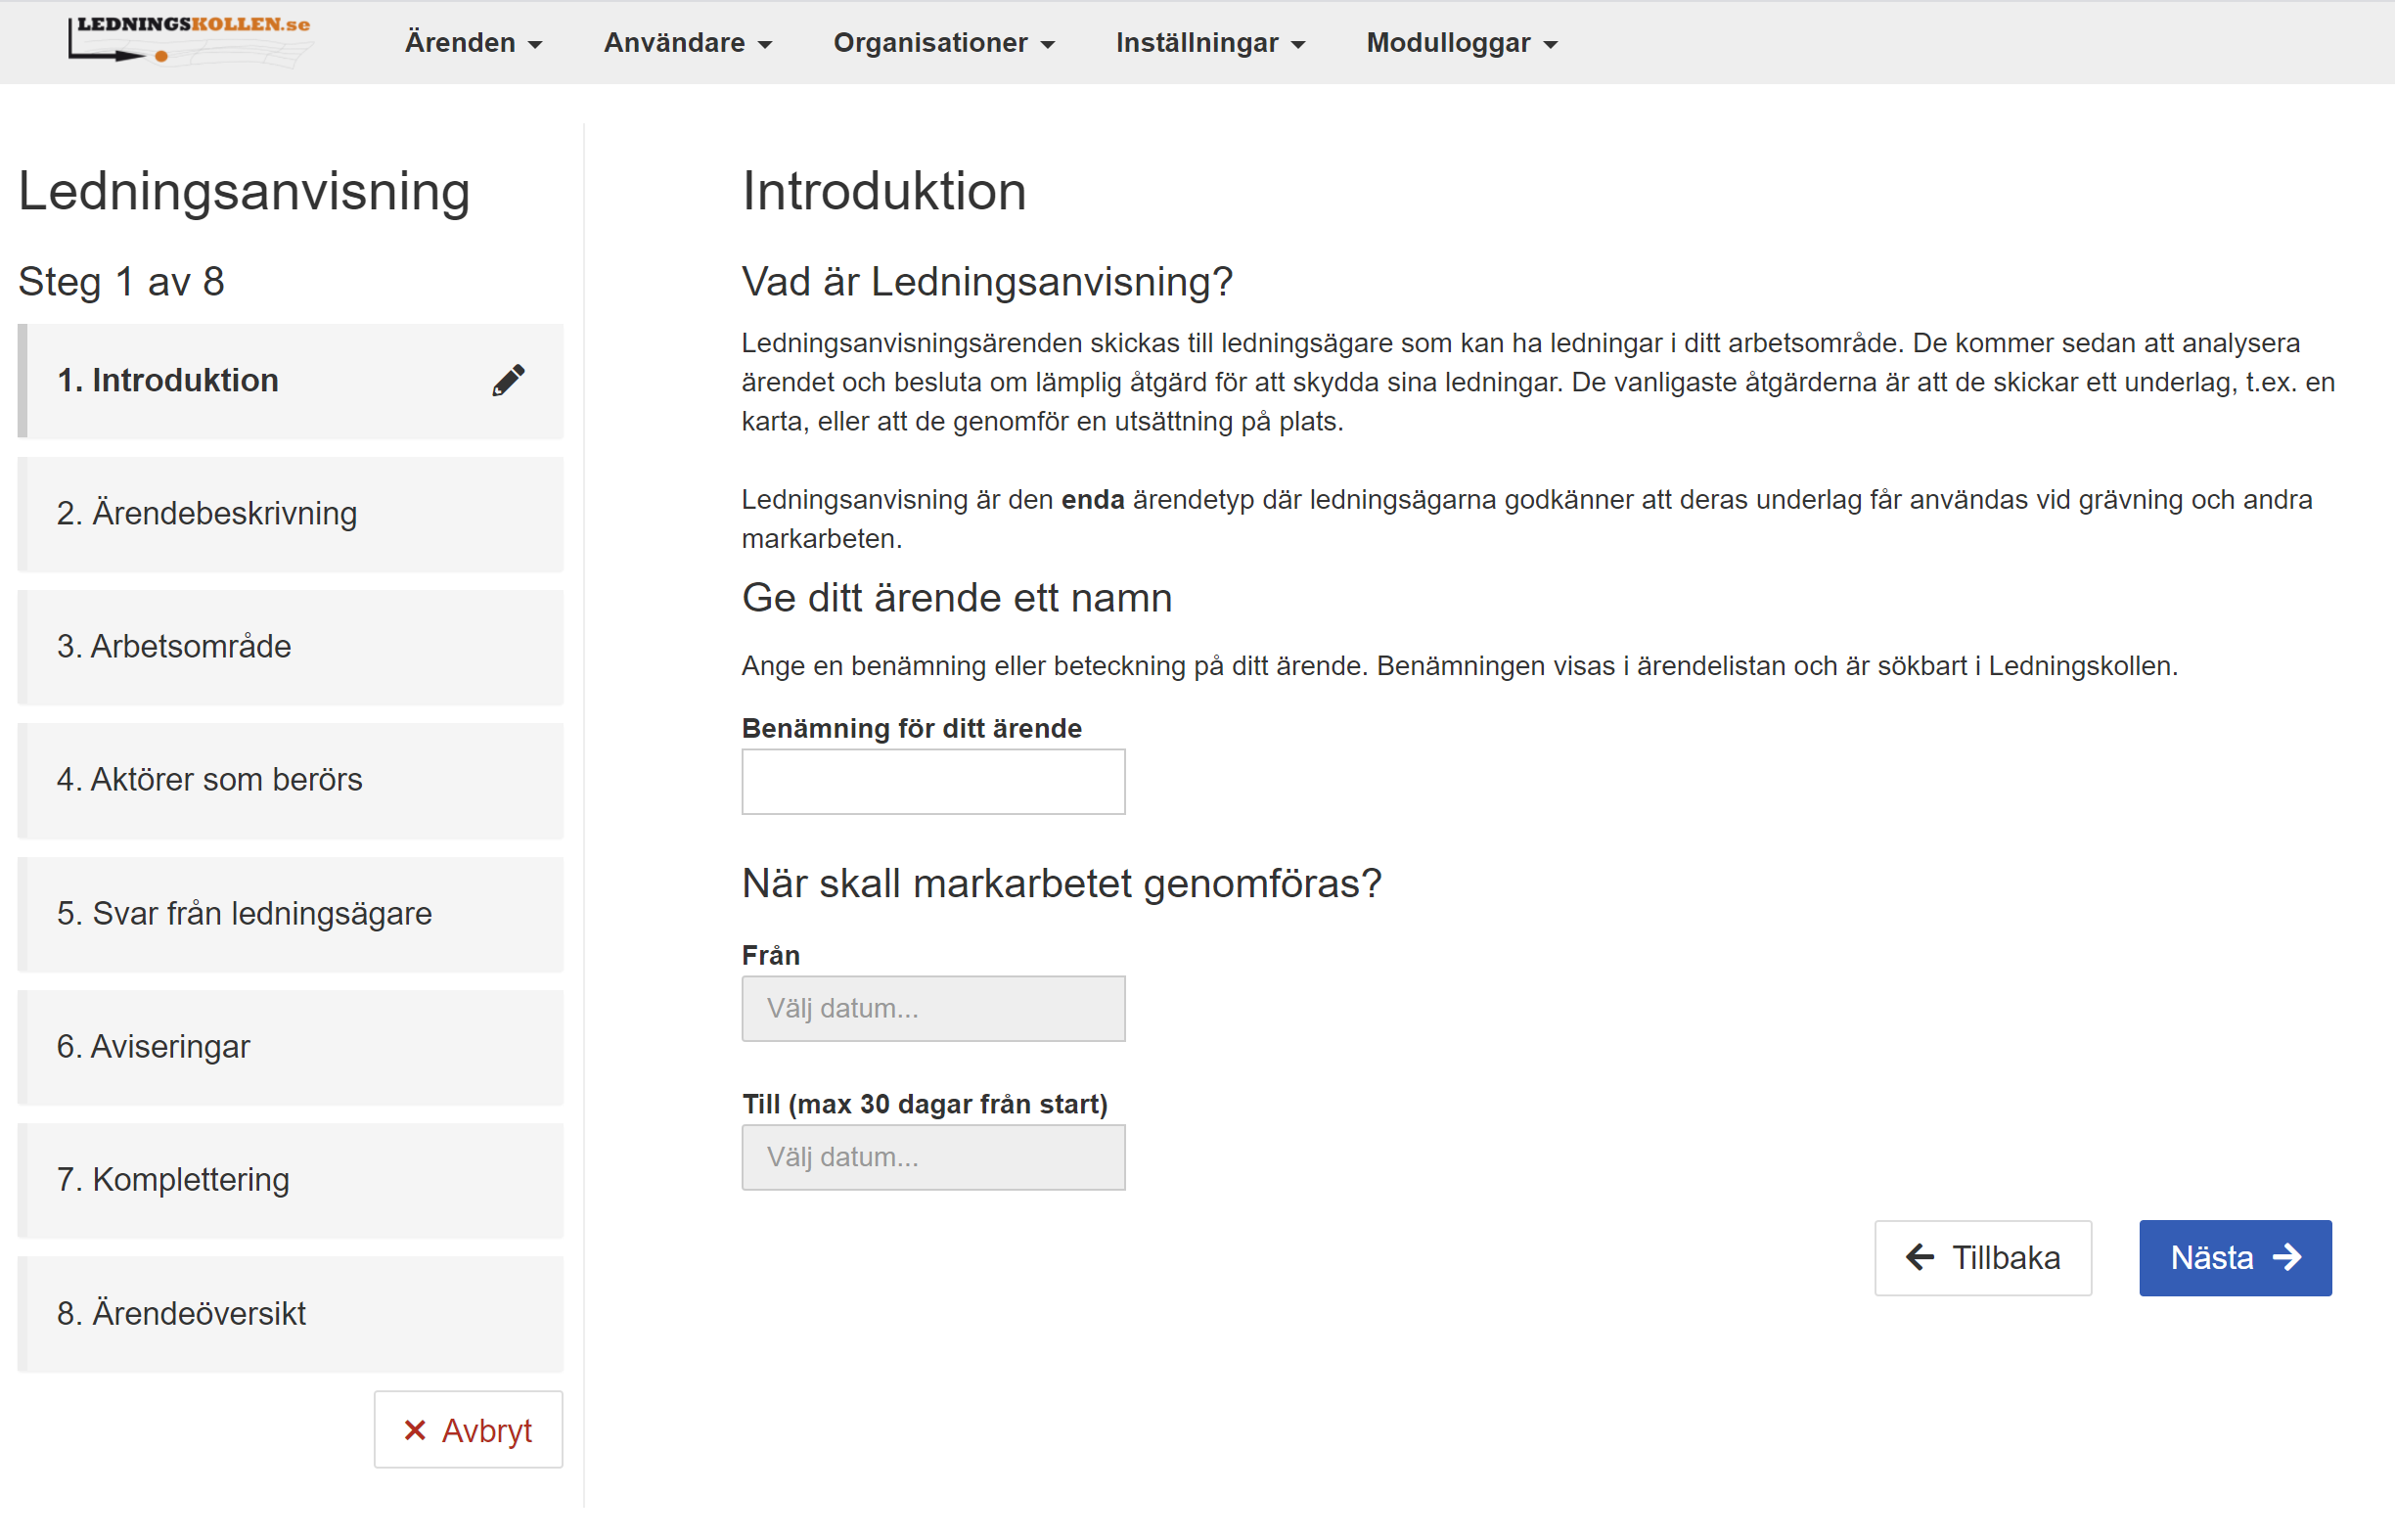Open the Organisationer dropdown
Screen dimensions: 2395x1540
click(943, 43)
